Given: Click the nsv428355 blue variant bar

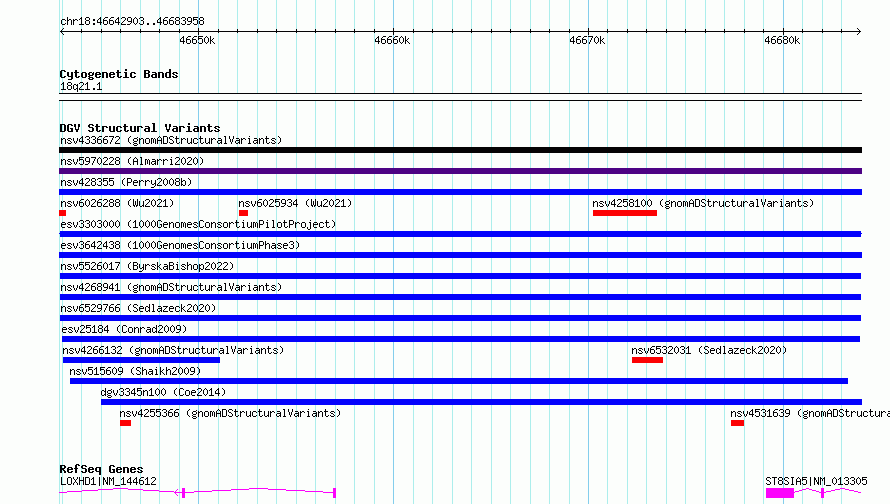Looking at the screenshot, I should tap(460, 192).
